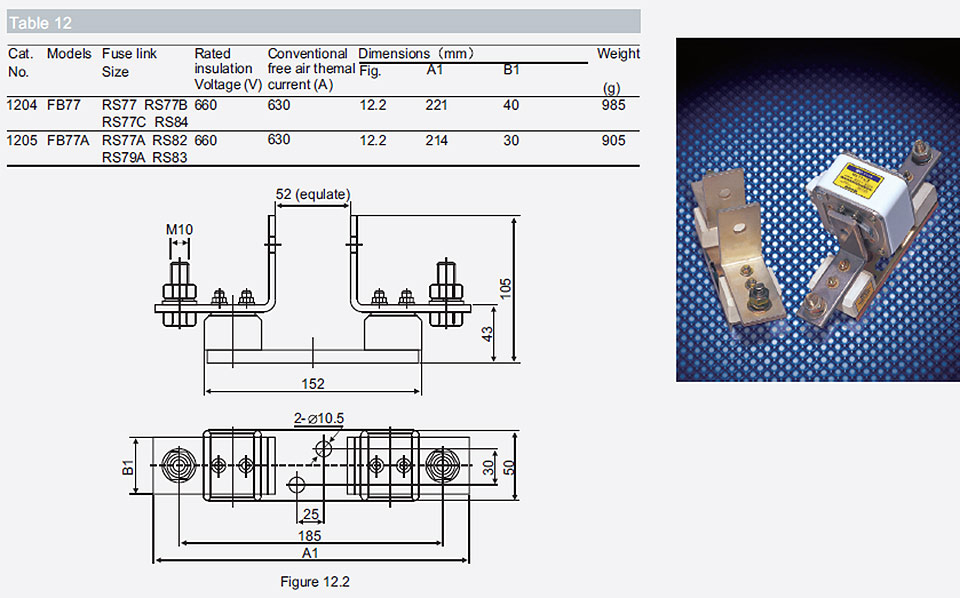Select the "Fig." sub-header in the table
The width and height of the screenshot is (960, 598).
[370, 71]
